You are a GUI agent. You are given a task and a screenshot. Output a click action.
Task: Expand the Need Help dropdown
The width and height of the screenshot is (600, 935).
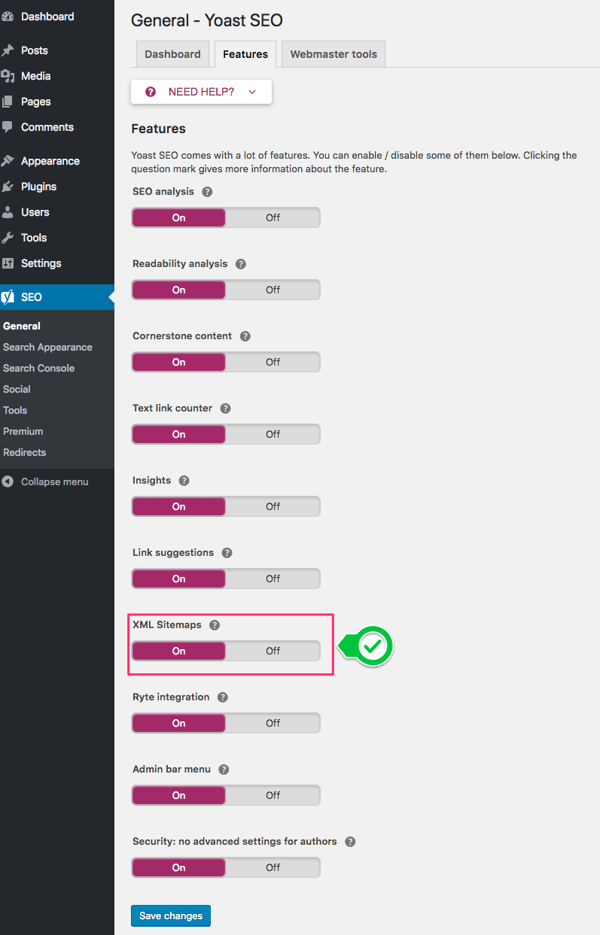click(201, 92)
